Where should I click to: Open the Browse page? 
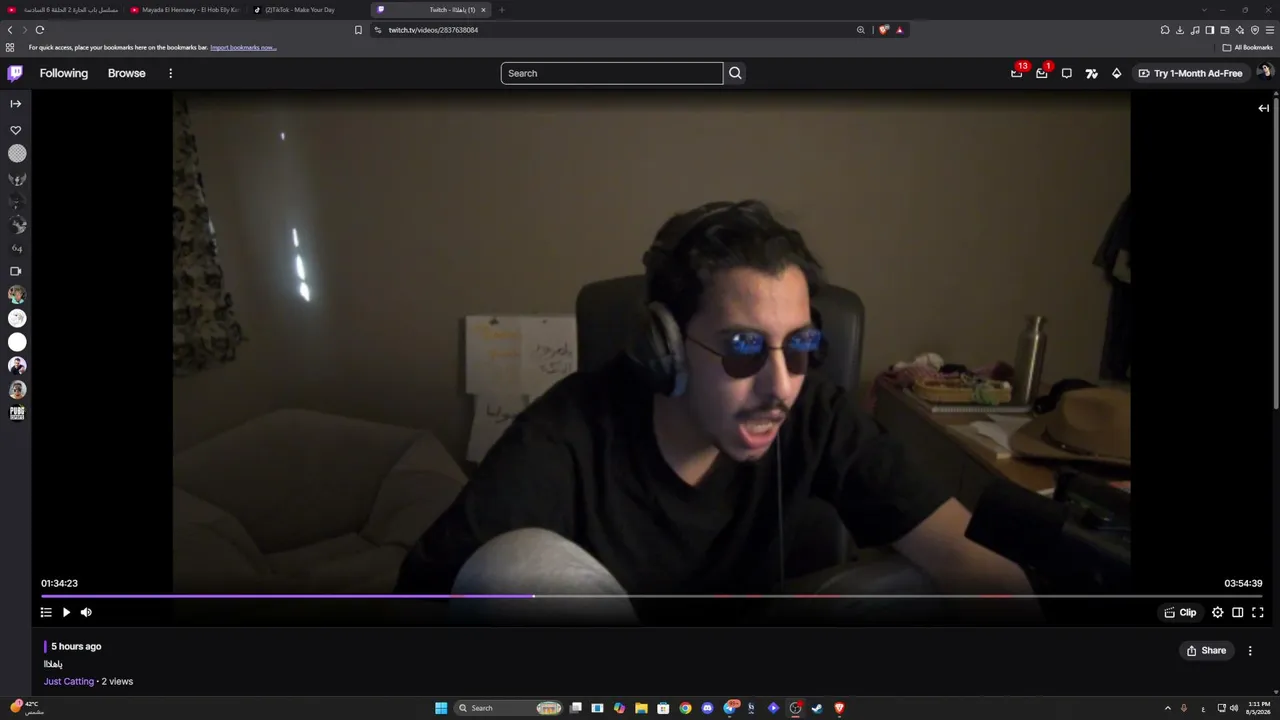(127, 73)
